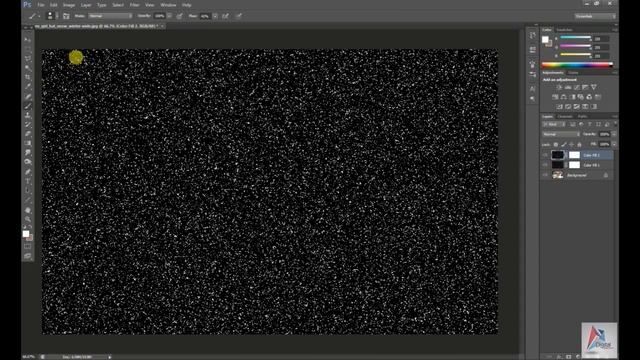Hide the Background layer

pos(545,175)
